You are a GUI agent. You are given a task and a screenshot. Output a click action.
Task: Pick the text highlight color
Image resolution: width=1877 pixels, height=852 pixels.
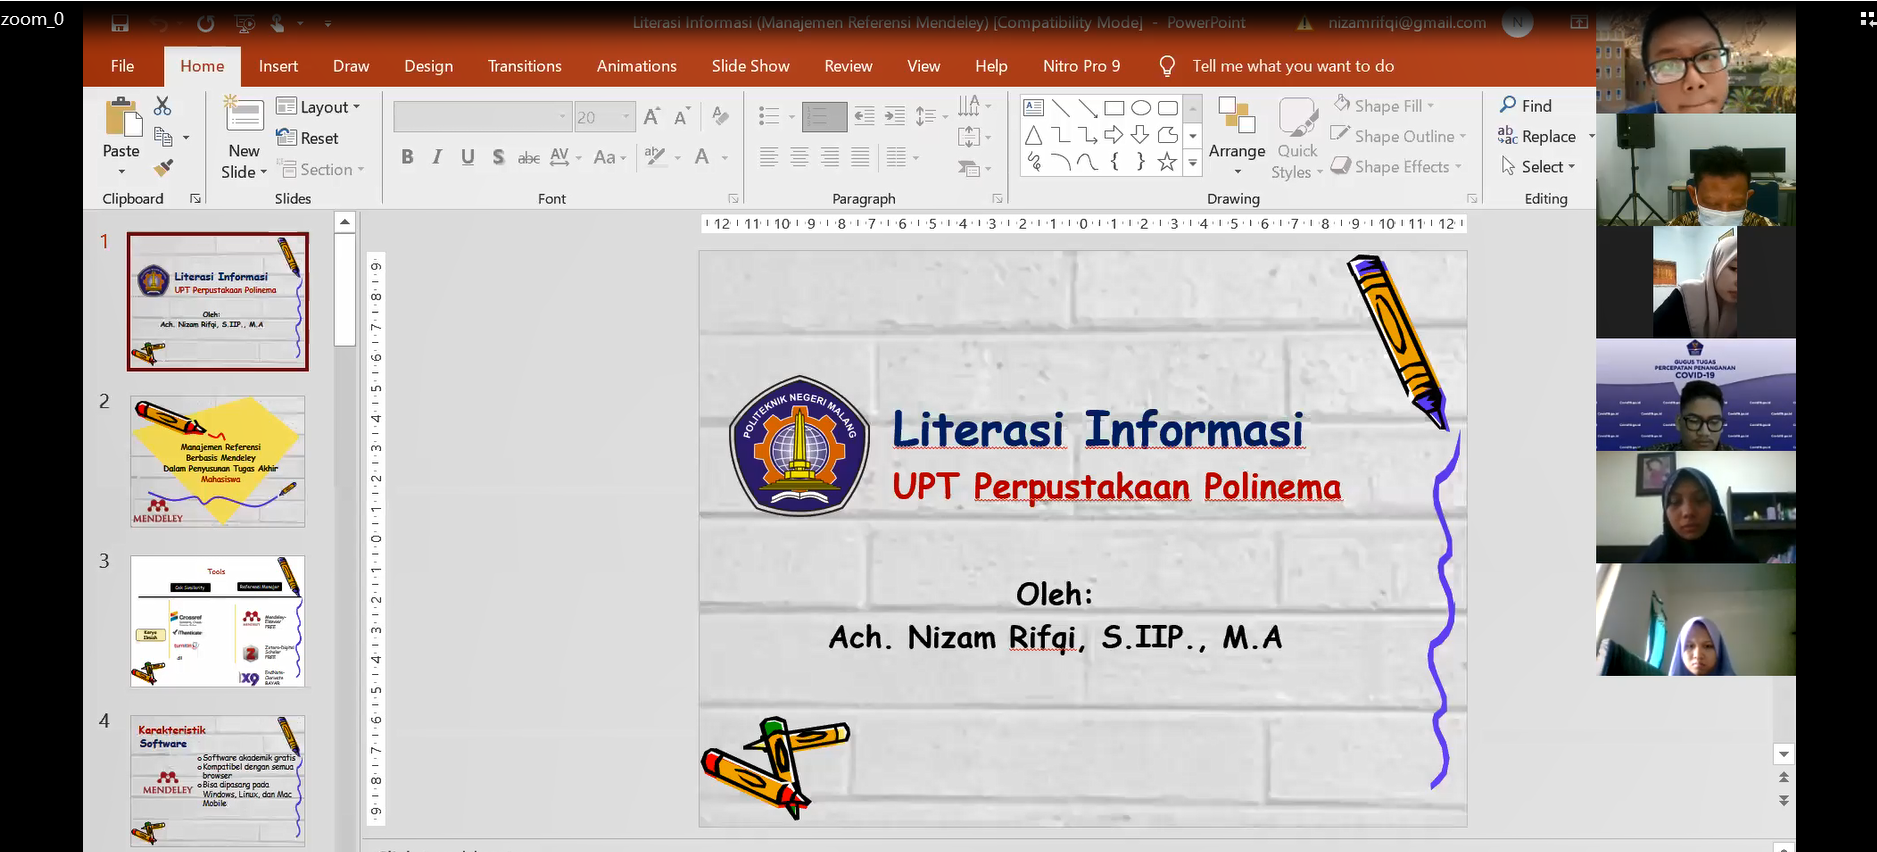661,157
